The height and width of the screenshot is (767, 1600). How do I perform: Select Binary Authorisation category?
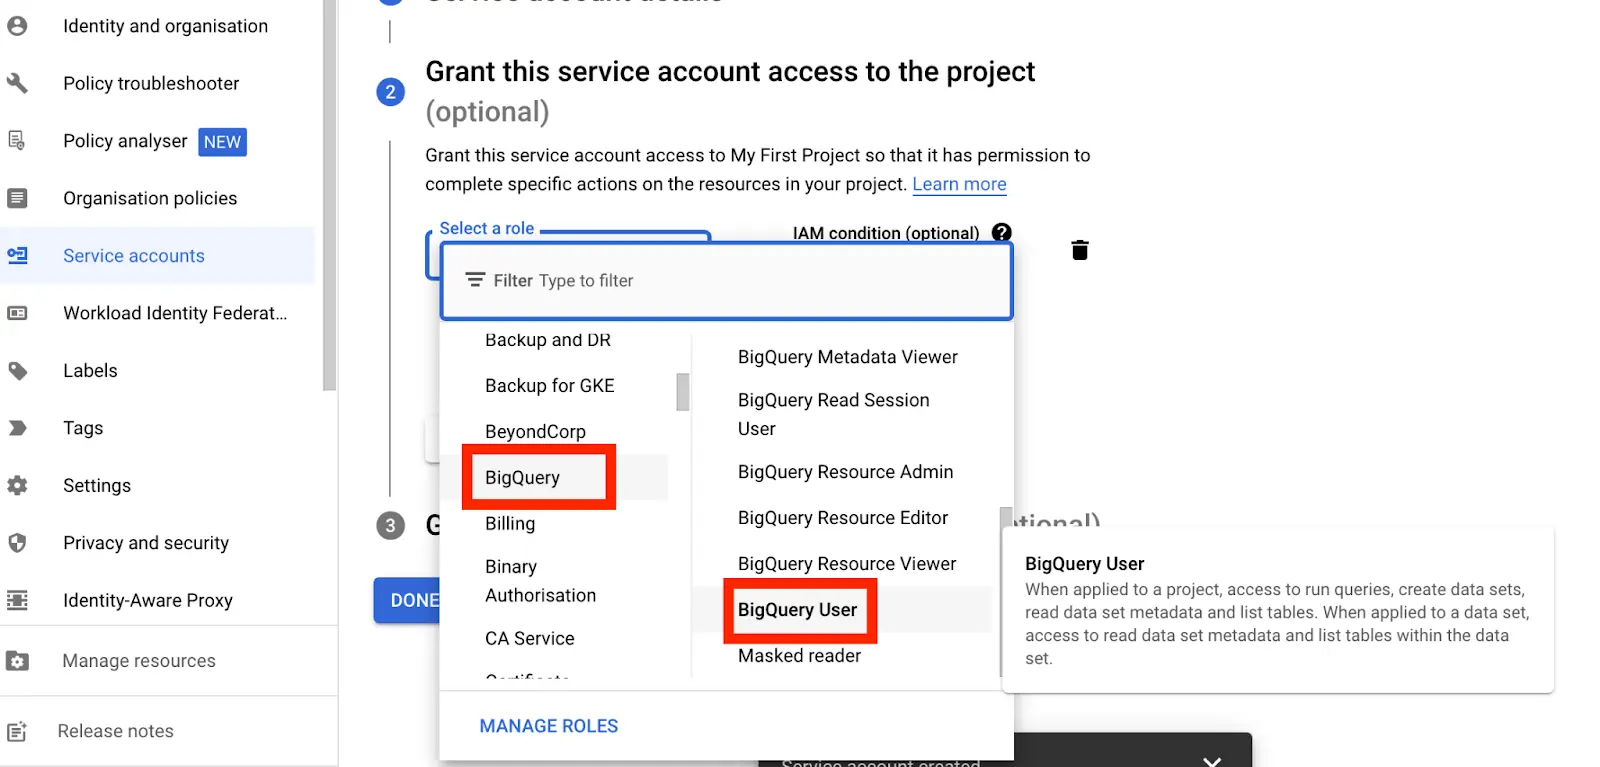(x=540, y=581)
